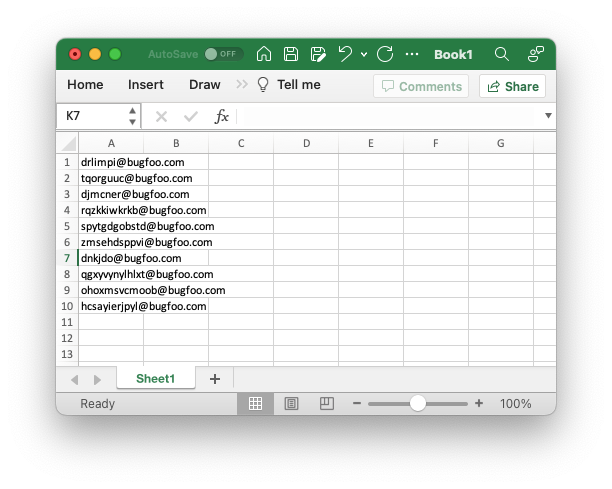The width and height of the screenshot is (612, 489).
Task: Click the 100% zoom level
Action: (515, 404)
